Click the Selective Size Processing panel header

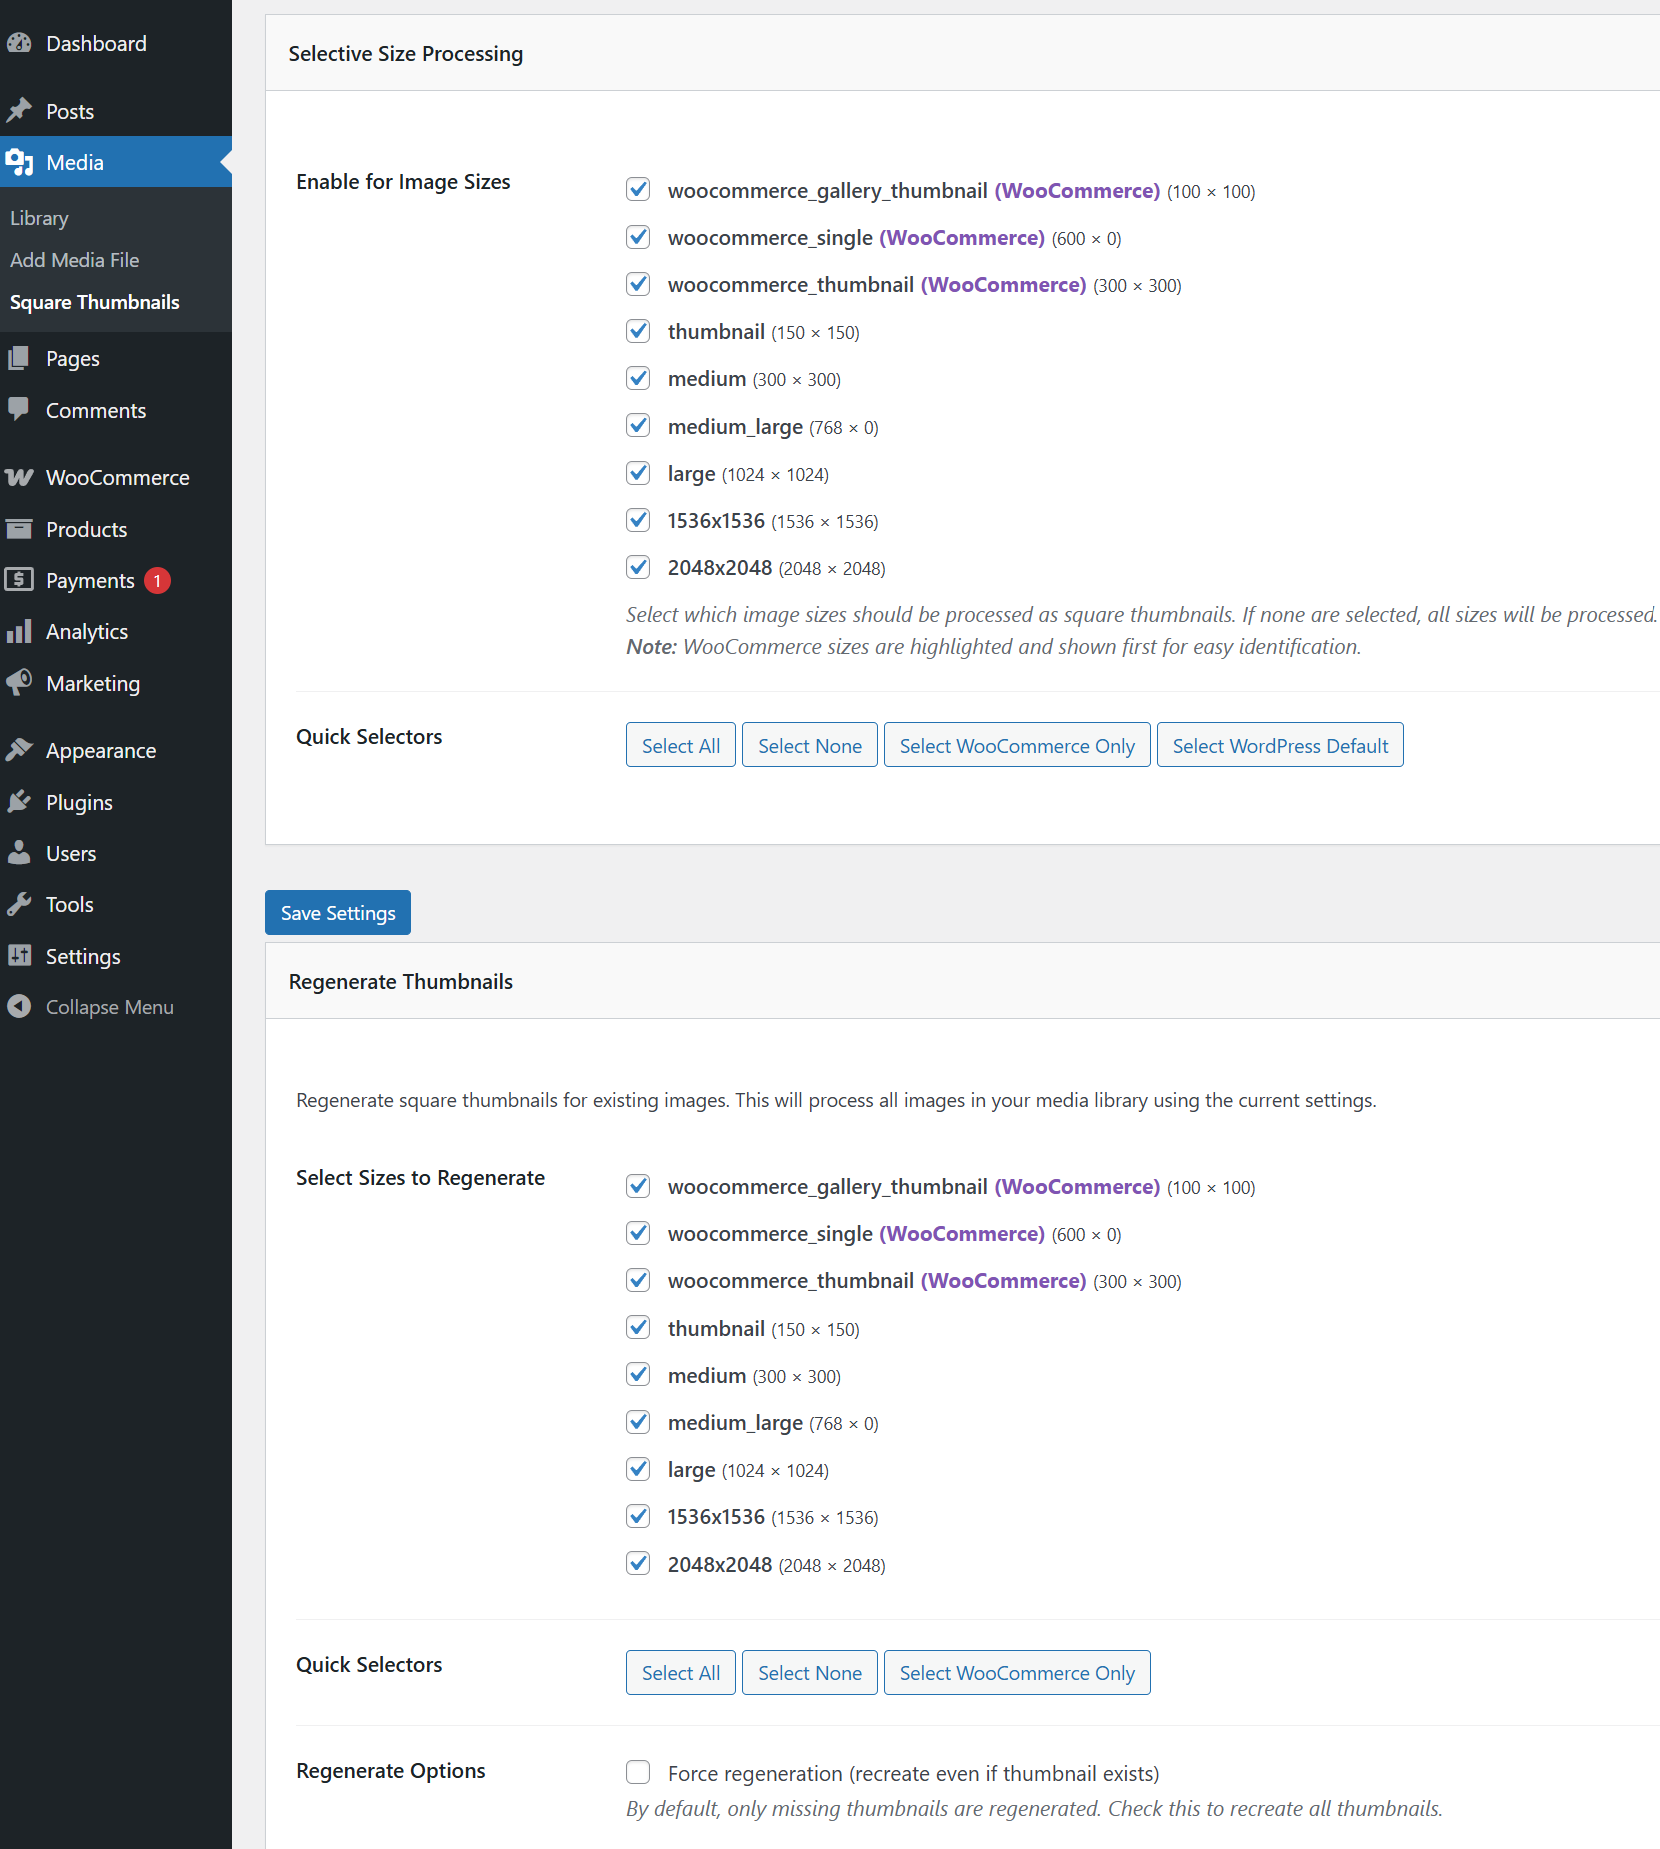[962, 53]
